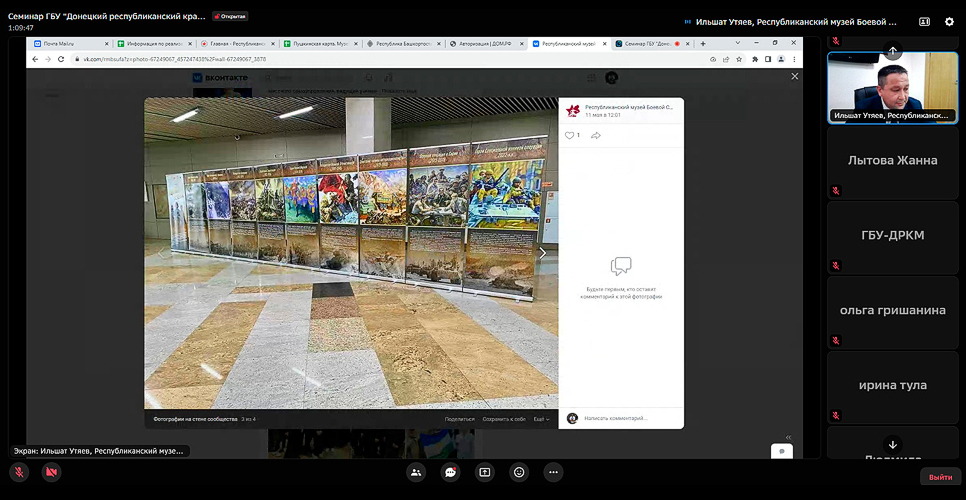
Task: Click the Поделиться link under photo
Action: [x=460, y=419]
